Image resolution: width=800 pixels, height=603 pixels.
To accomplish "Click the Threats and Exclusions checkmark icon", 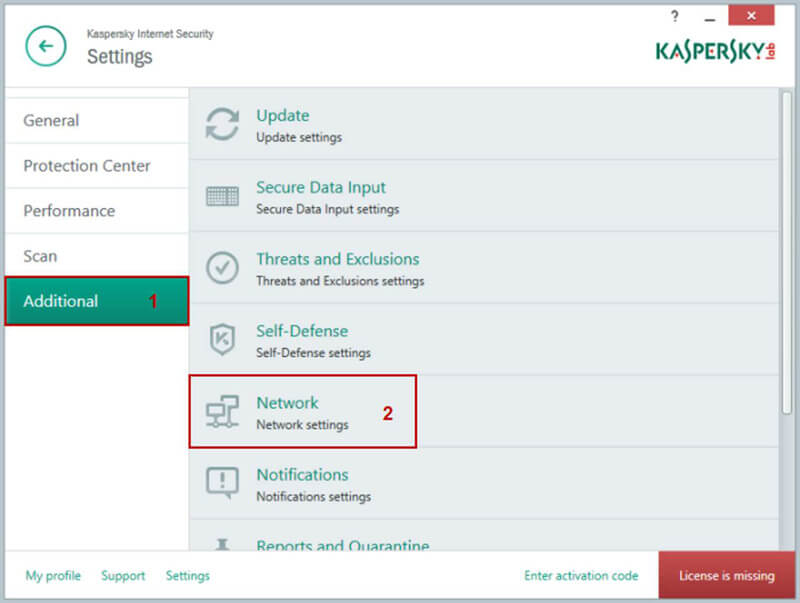I will click(x=222, y=267).
